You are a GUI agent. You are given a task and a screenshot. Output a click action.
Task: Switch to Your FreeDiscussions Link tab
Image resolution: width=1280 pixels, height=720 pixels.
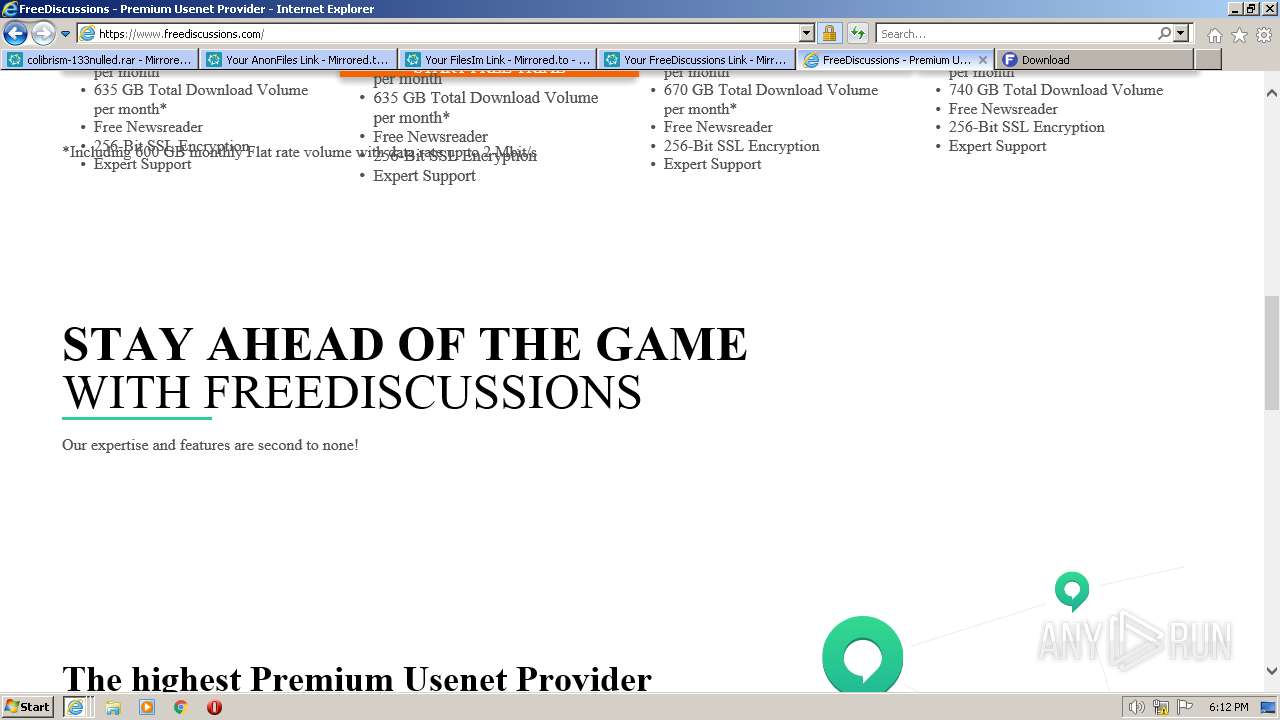point(697,60)
